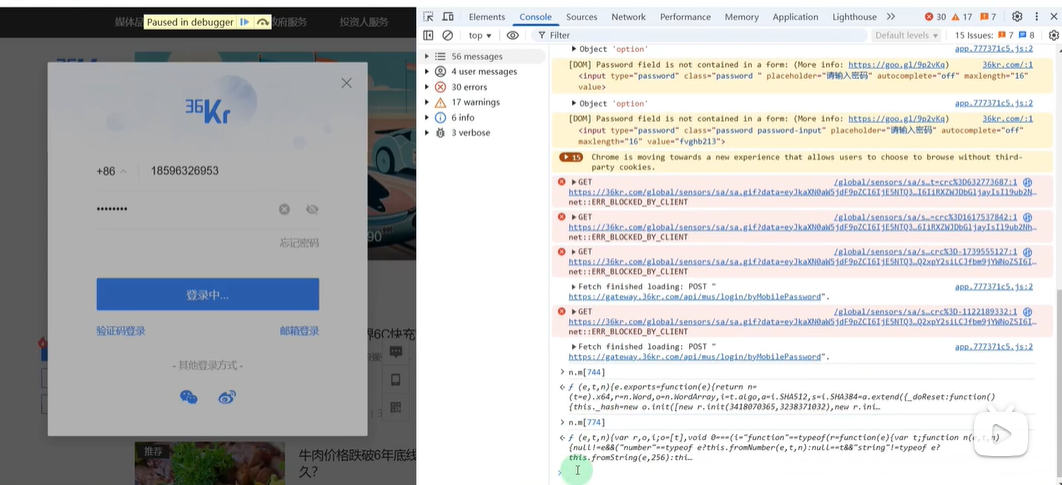
Task: Click the 验证码登录 verification code login link
Action: [121, 331]
